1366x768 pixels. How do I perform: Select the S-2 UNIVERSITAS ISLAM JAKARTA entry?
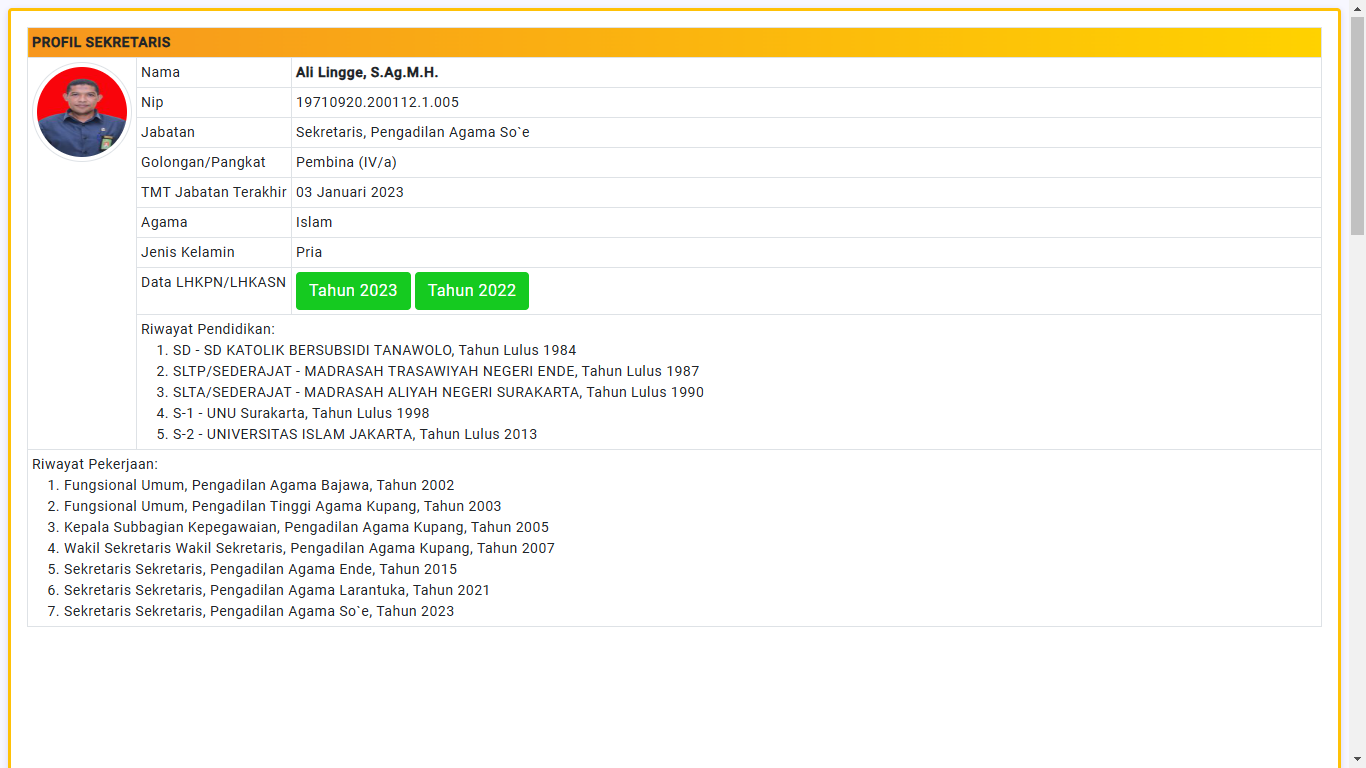click(x=355, y=434)
